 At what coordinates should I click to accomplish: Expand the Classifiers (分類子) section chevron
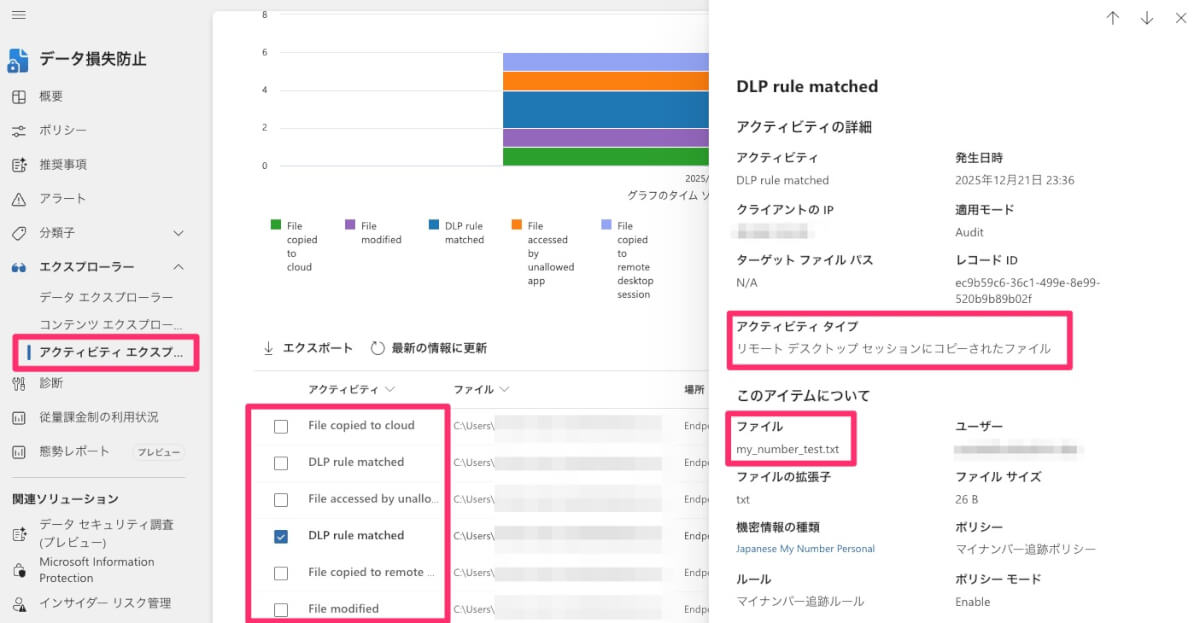click(179, 233)
